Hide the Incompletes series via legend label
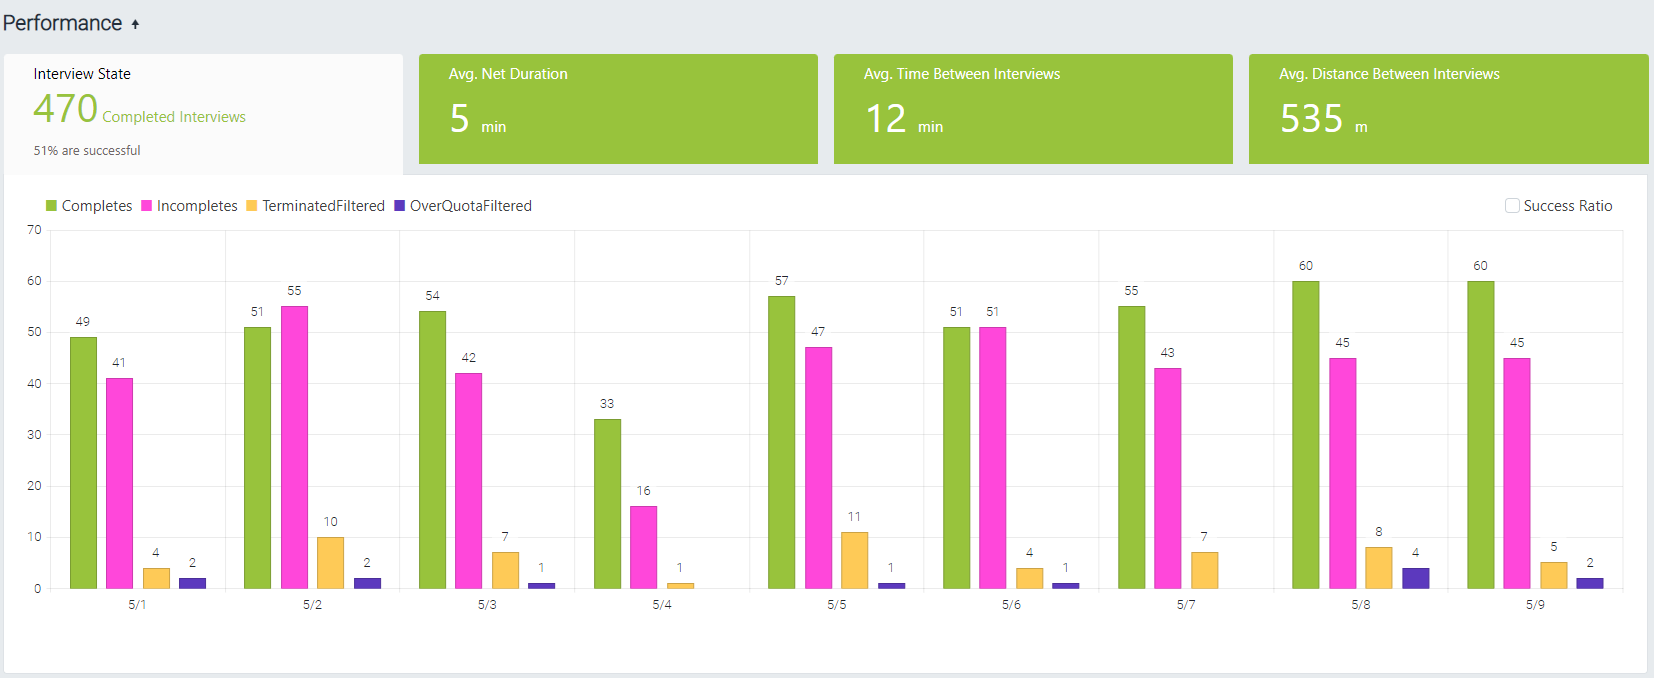The height and width of the screenshot is (678, 1654). pyautogui.click(x=197, y=206)
